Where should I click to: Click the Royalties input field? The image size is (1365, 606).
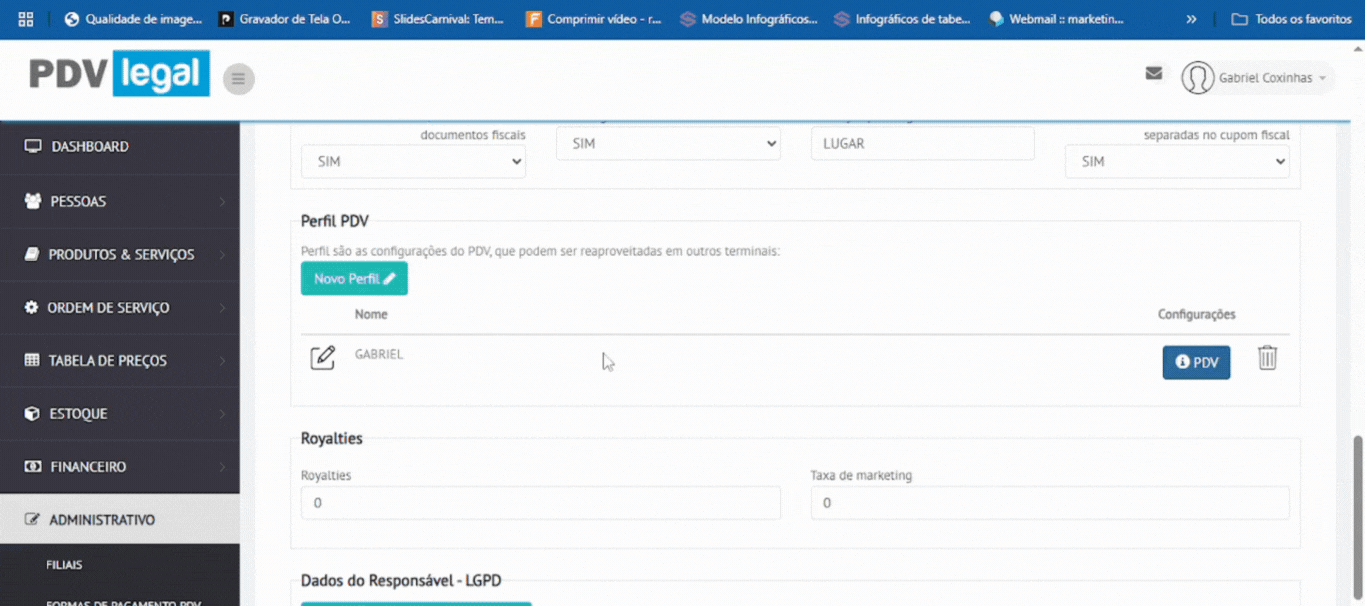540,503
